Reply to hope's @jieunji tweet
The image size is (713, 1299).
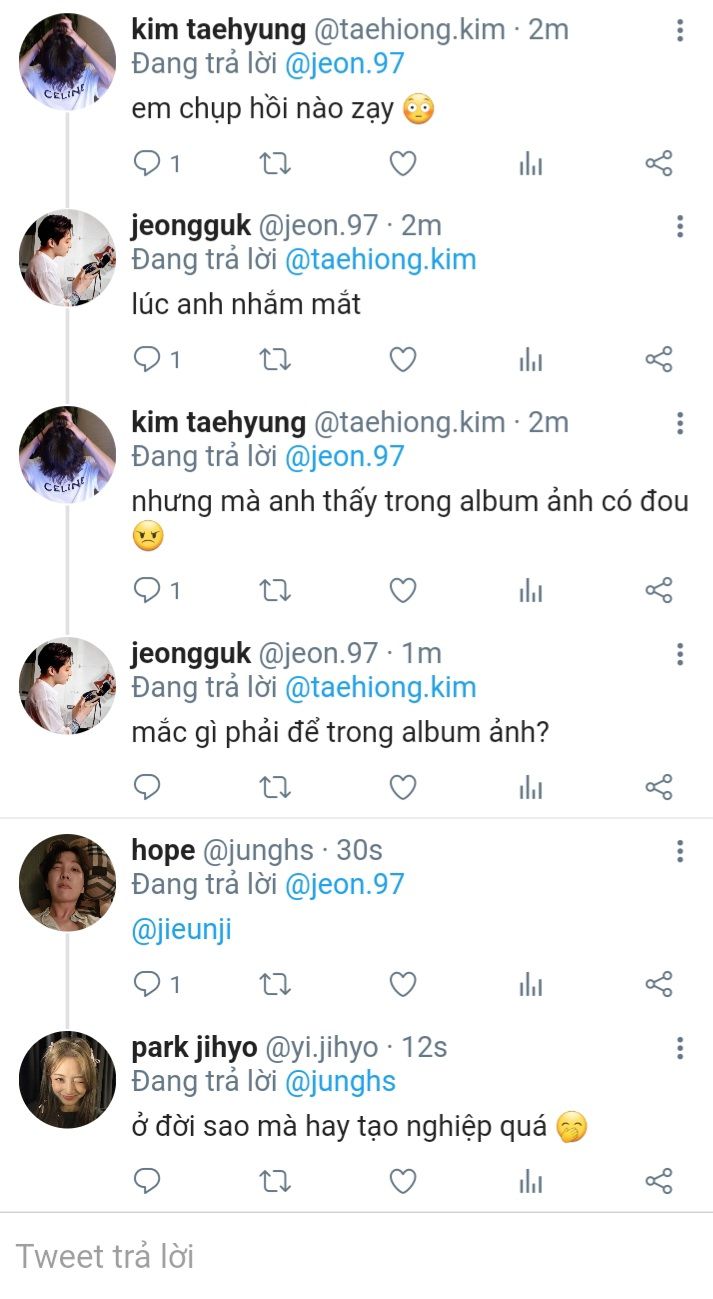[x=147, y=985]
